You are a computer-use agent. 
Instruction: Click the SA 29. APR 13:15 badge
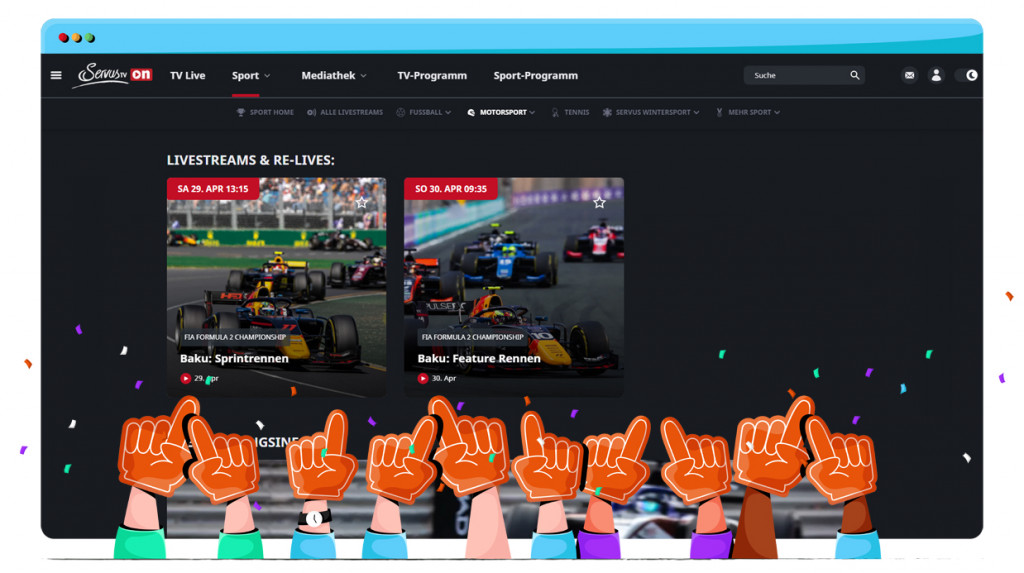[x=213, y=189]
